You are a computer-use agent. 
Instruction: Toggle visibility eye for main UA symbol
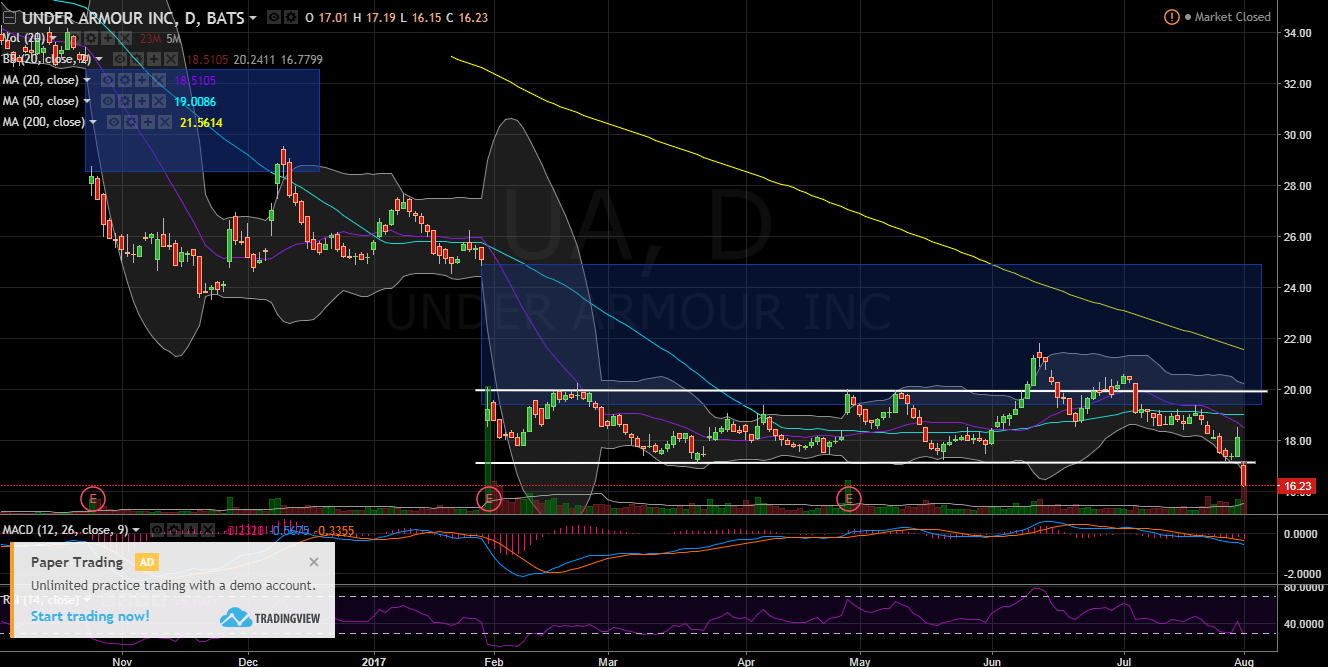(274, 18)
